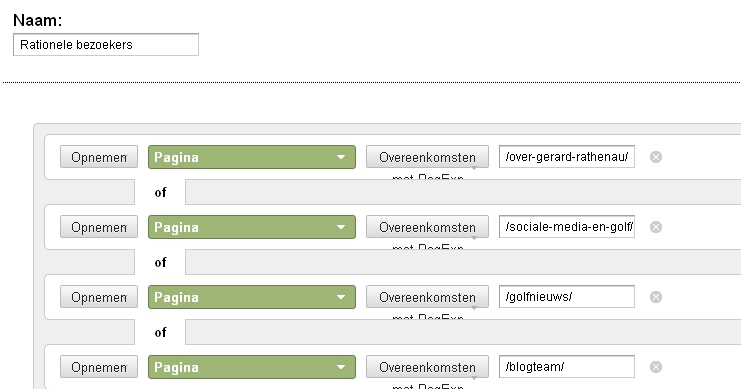Click the /golfnieuws/ value input field
Image resolution: width=741 pixels, height=389 pixels.
567,296
